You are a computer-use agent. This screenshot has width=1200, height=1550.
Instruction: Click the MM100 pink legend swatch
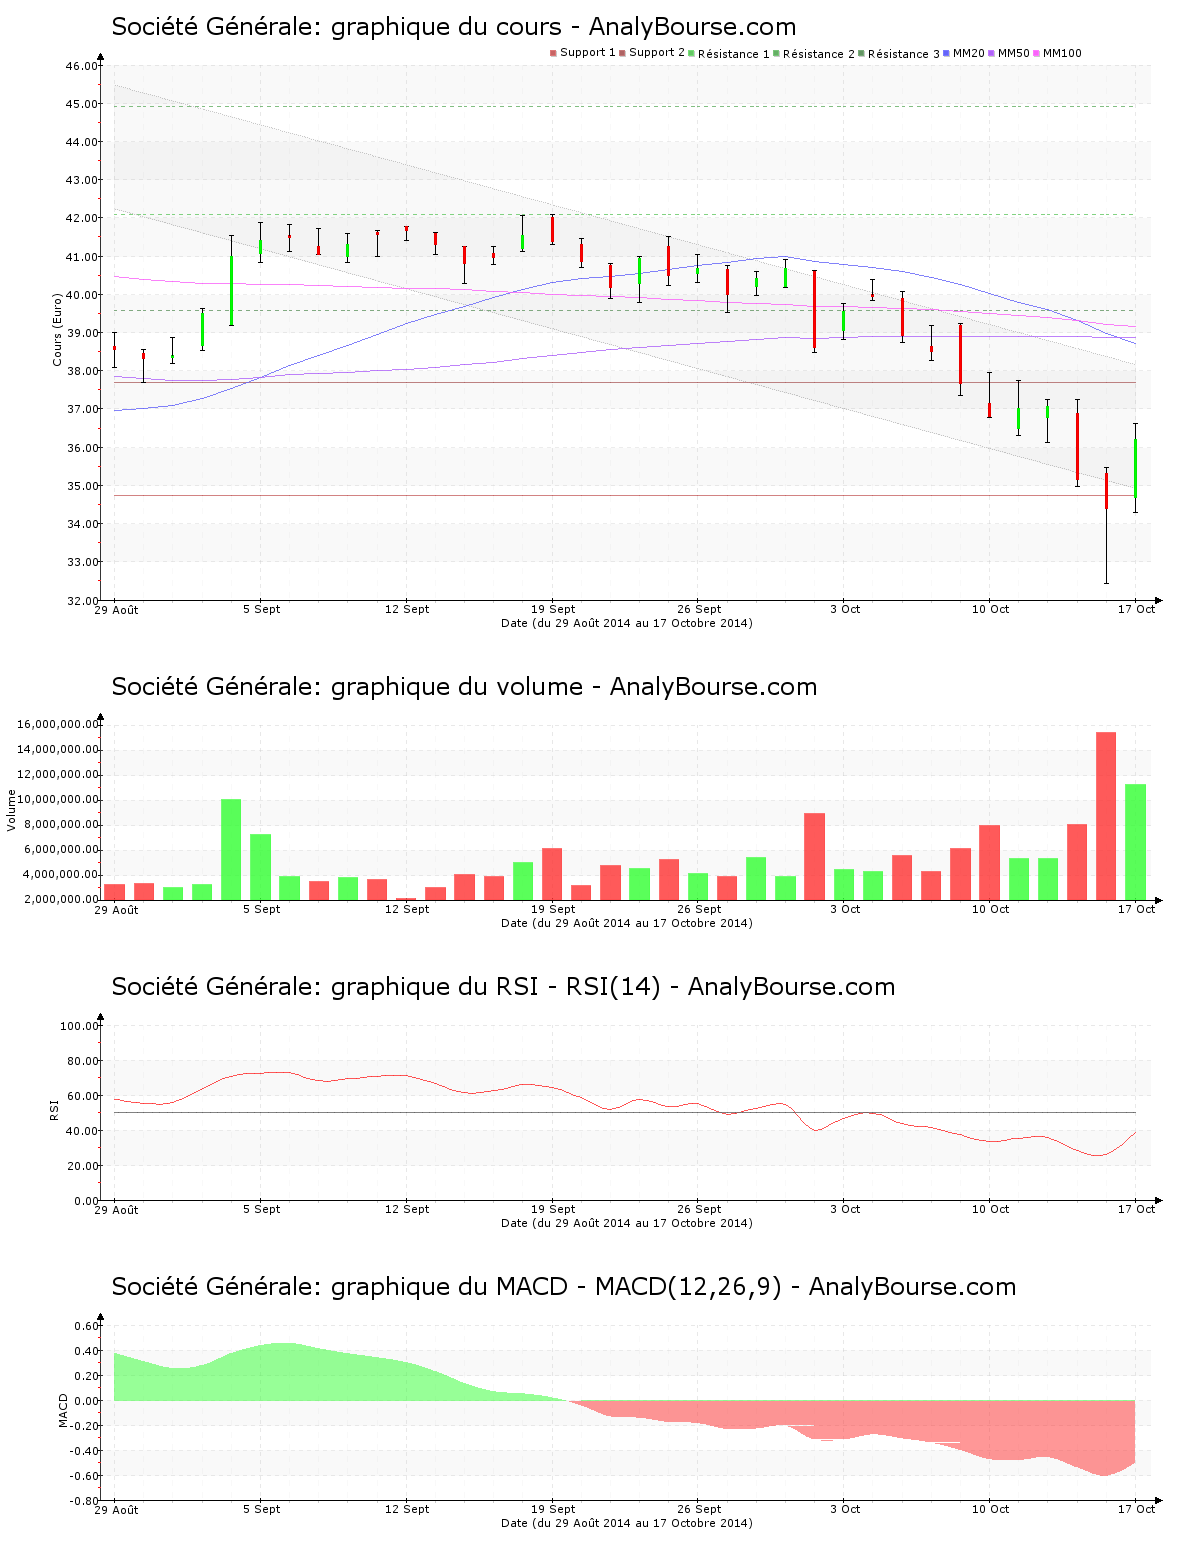tap(1036, 53)
